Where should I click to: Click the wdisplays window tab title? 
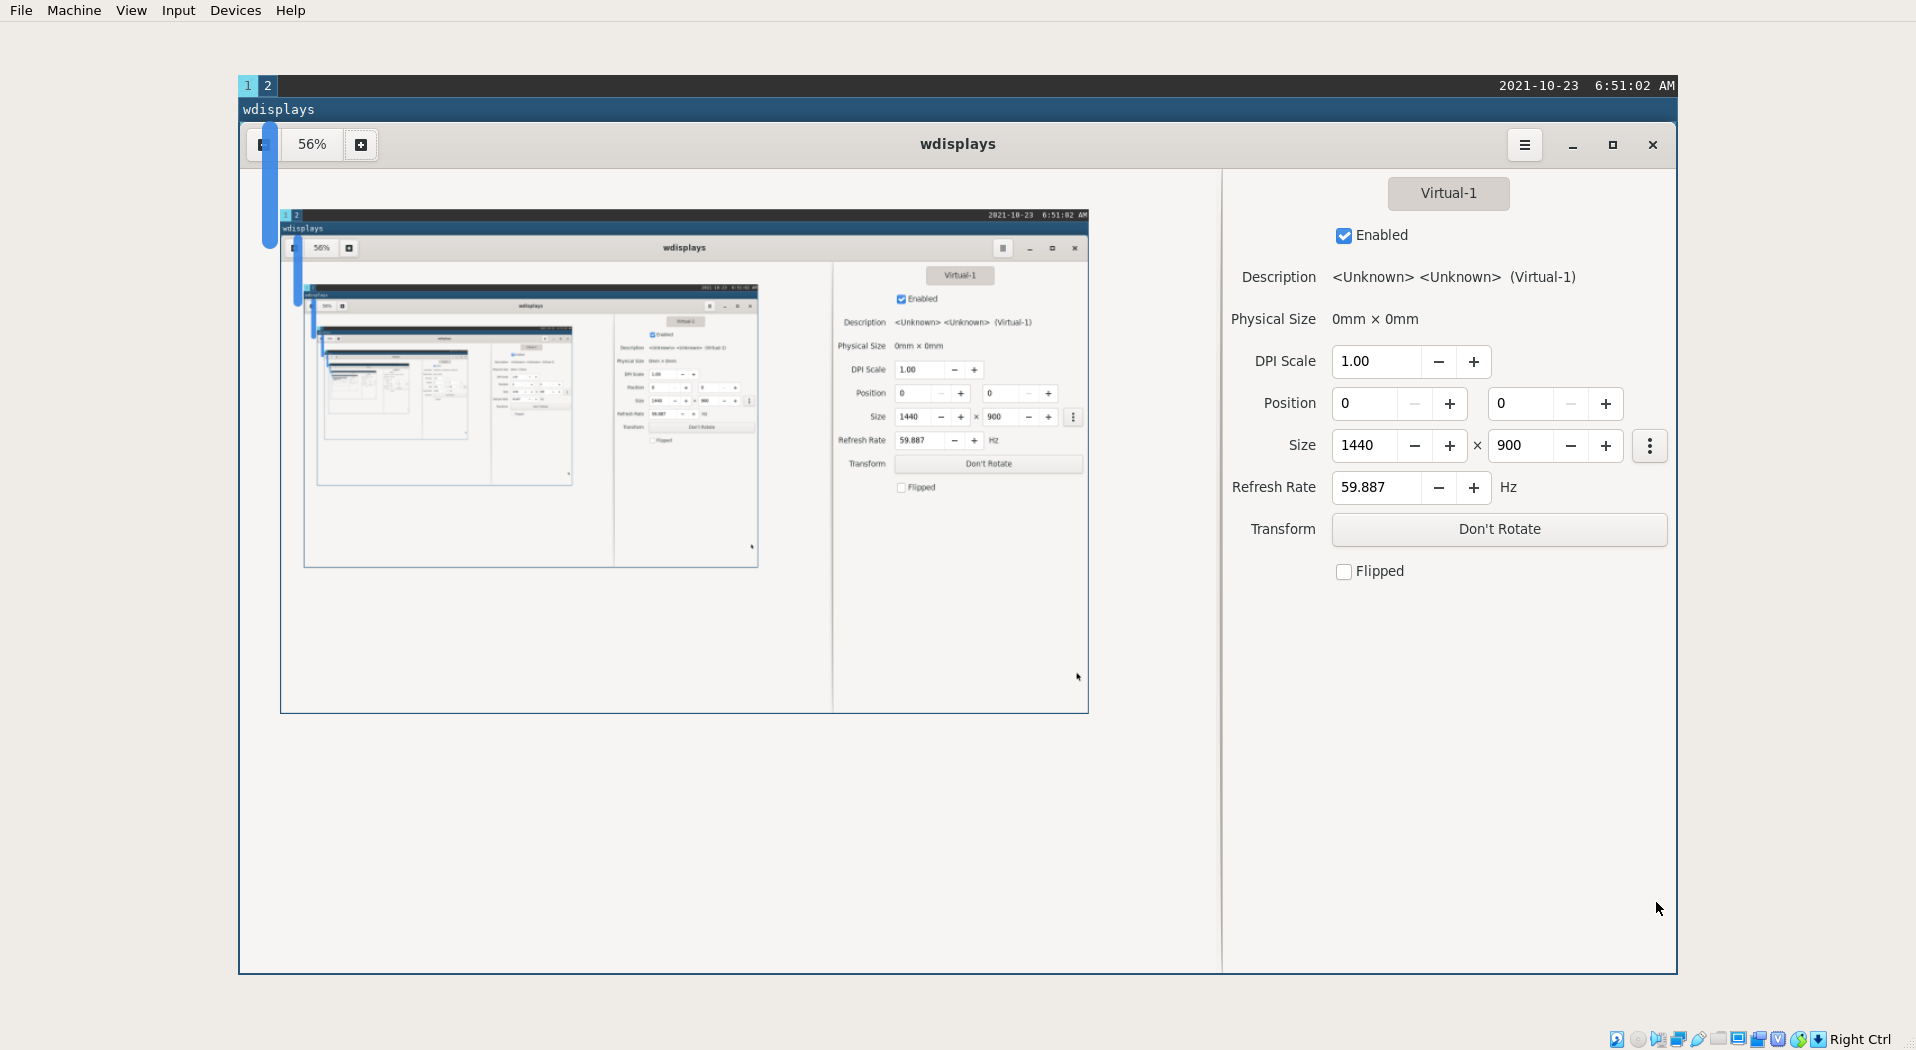coord(279,110)
